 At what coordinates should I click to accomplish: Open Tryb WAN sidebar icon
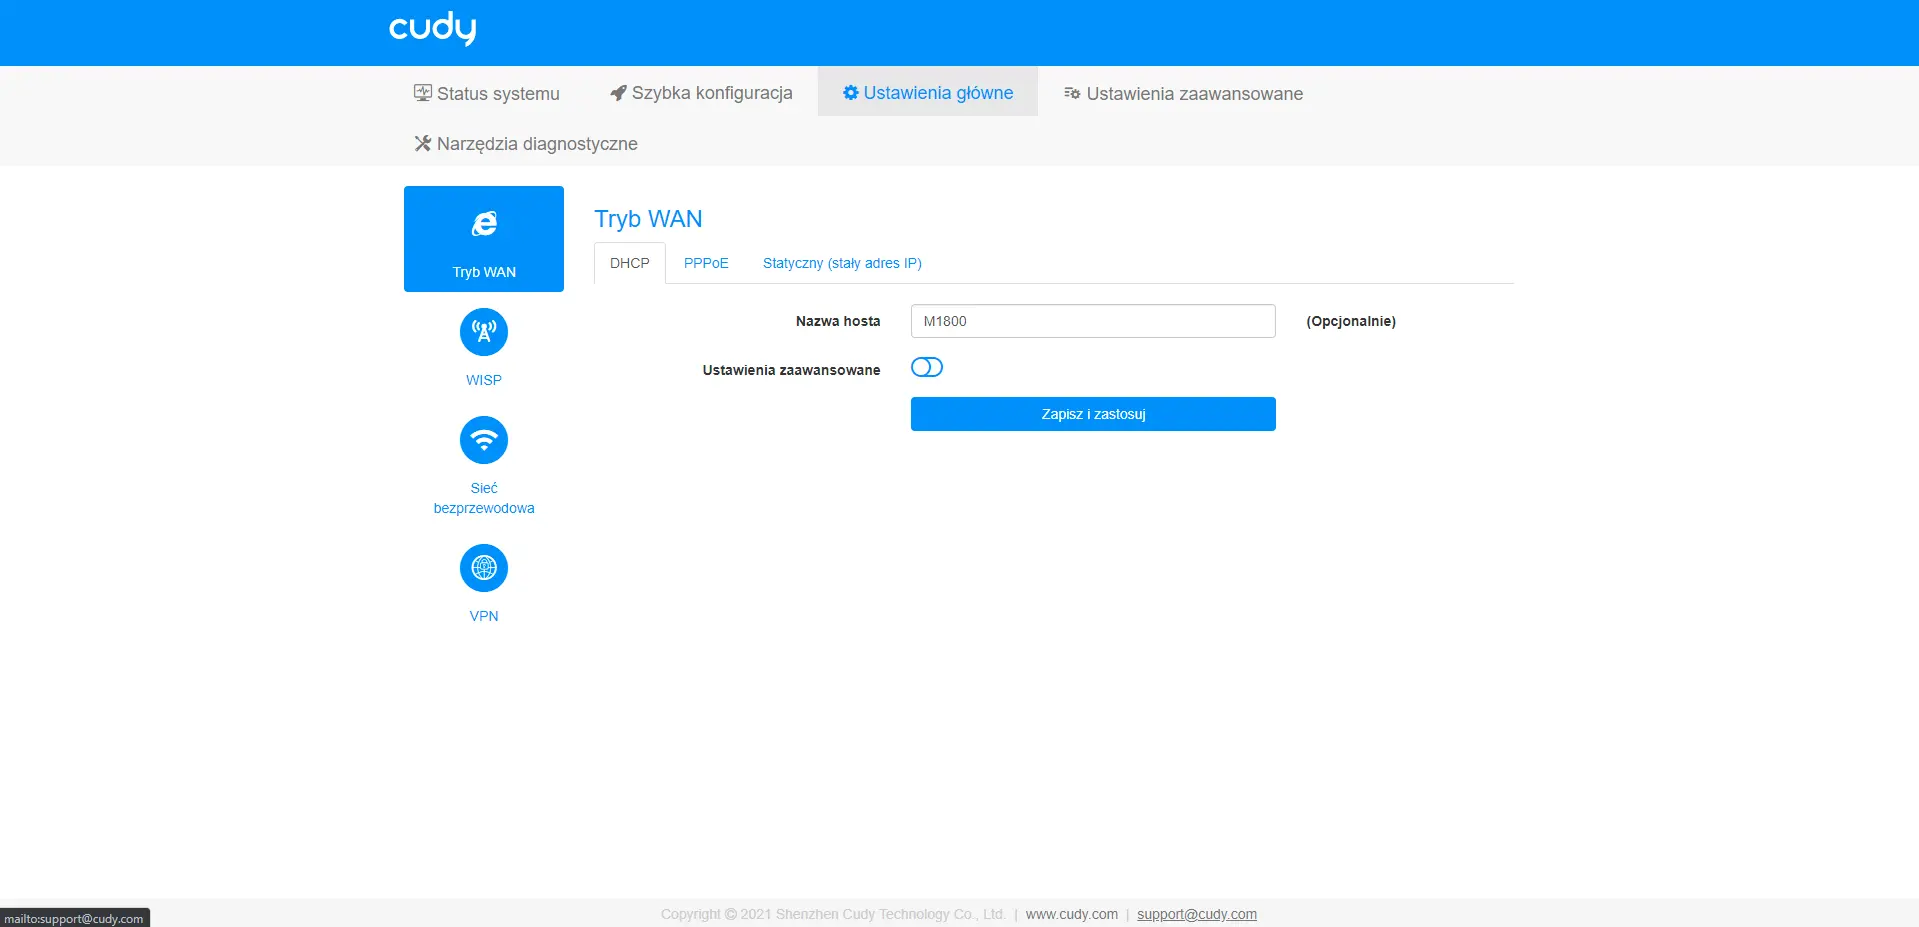click(x=484, y=224)
